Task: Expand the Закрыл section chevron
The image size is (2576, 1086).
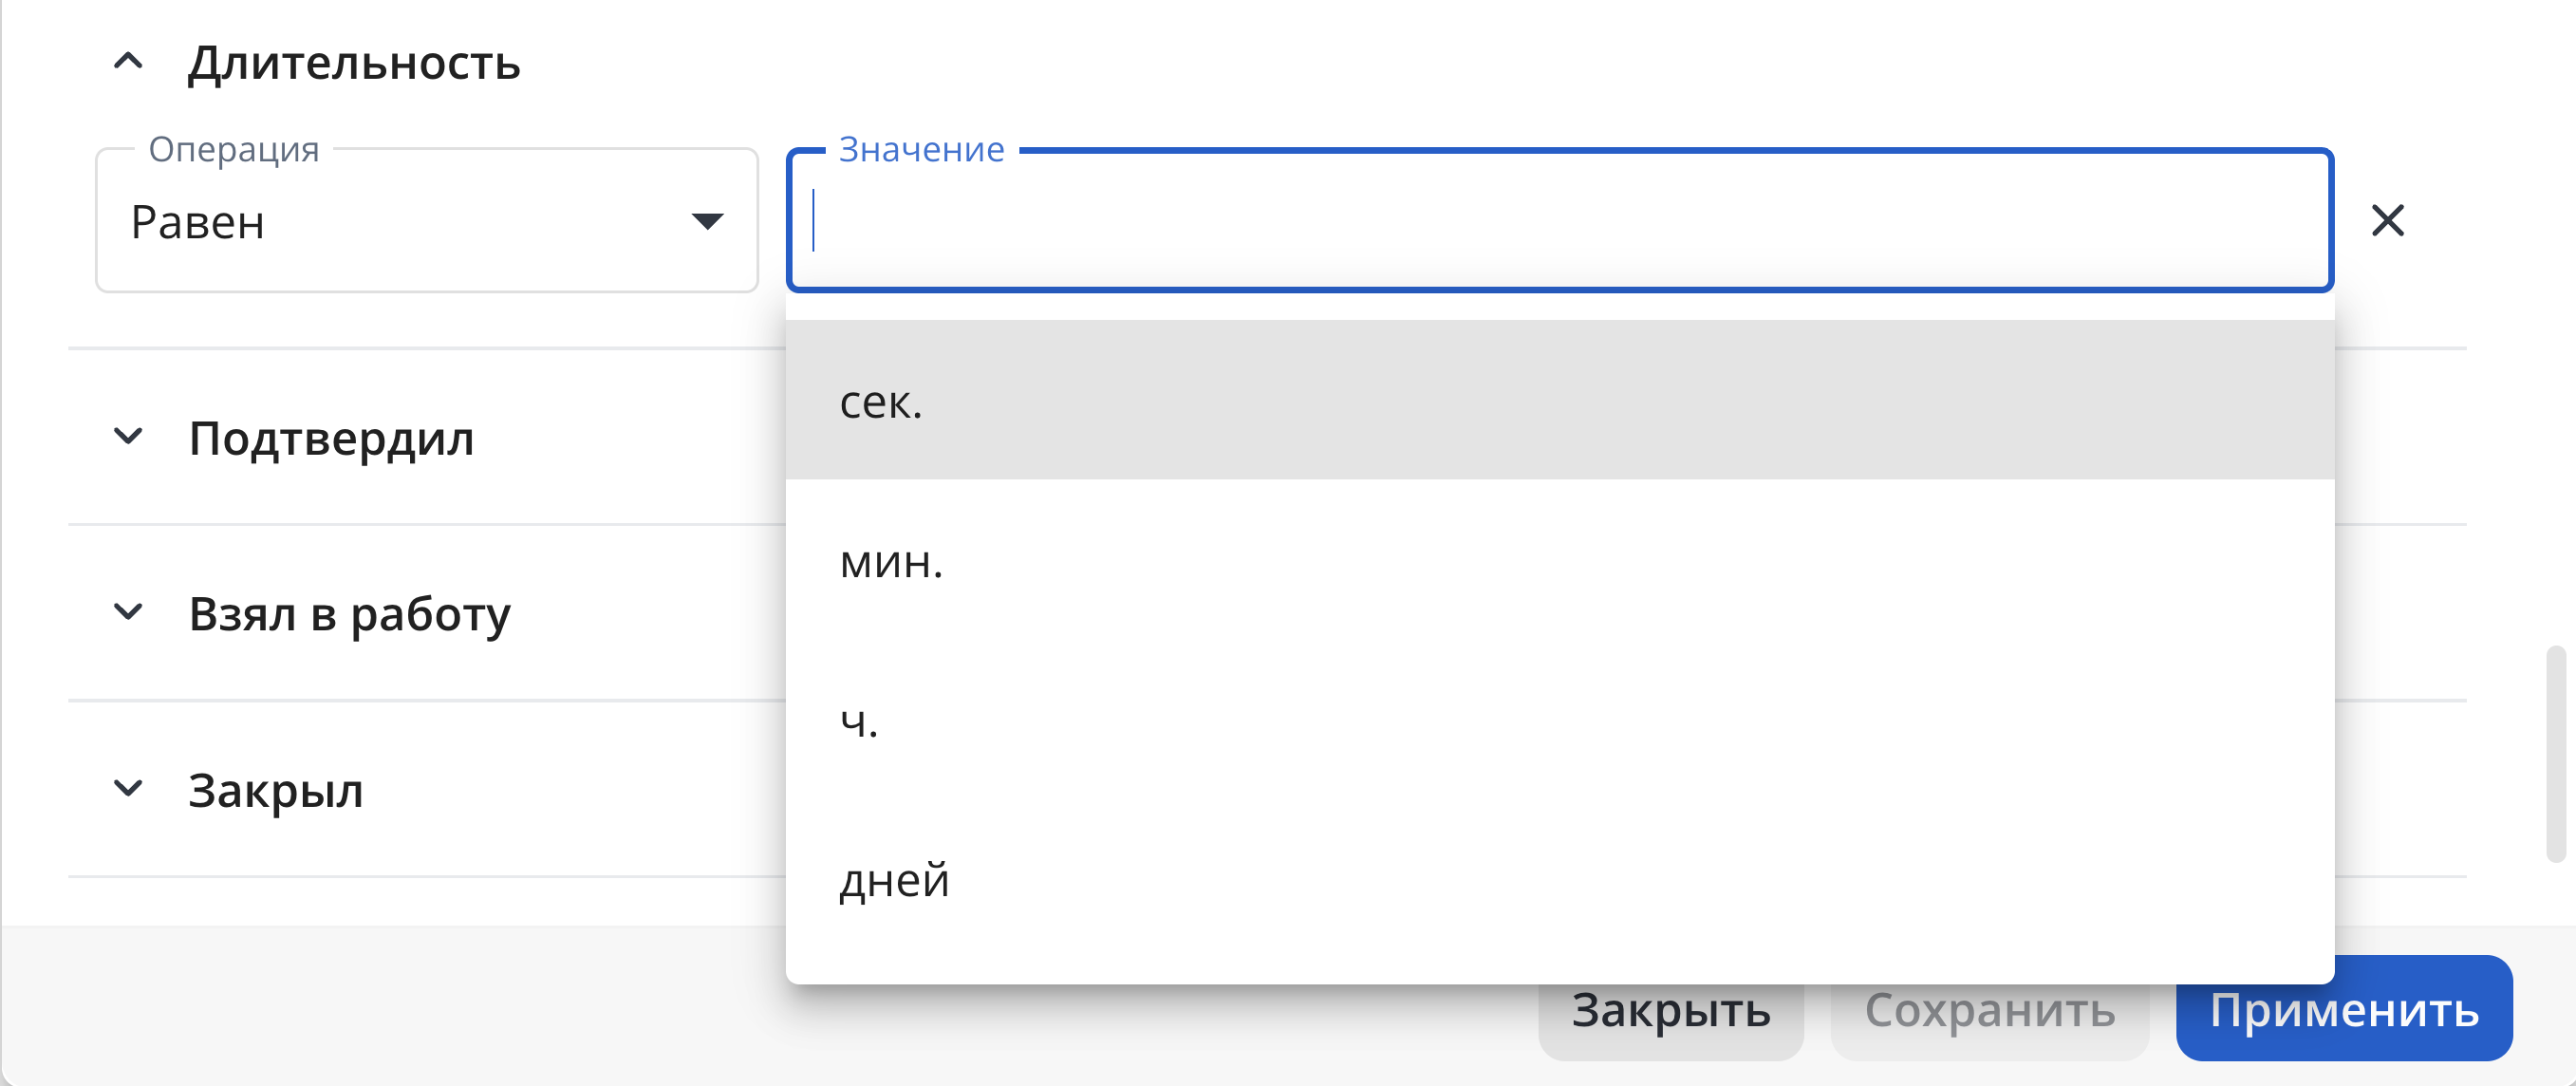Action: pyautogui.click(x=128, y=789)
